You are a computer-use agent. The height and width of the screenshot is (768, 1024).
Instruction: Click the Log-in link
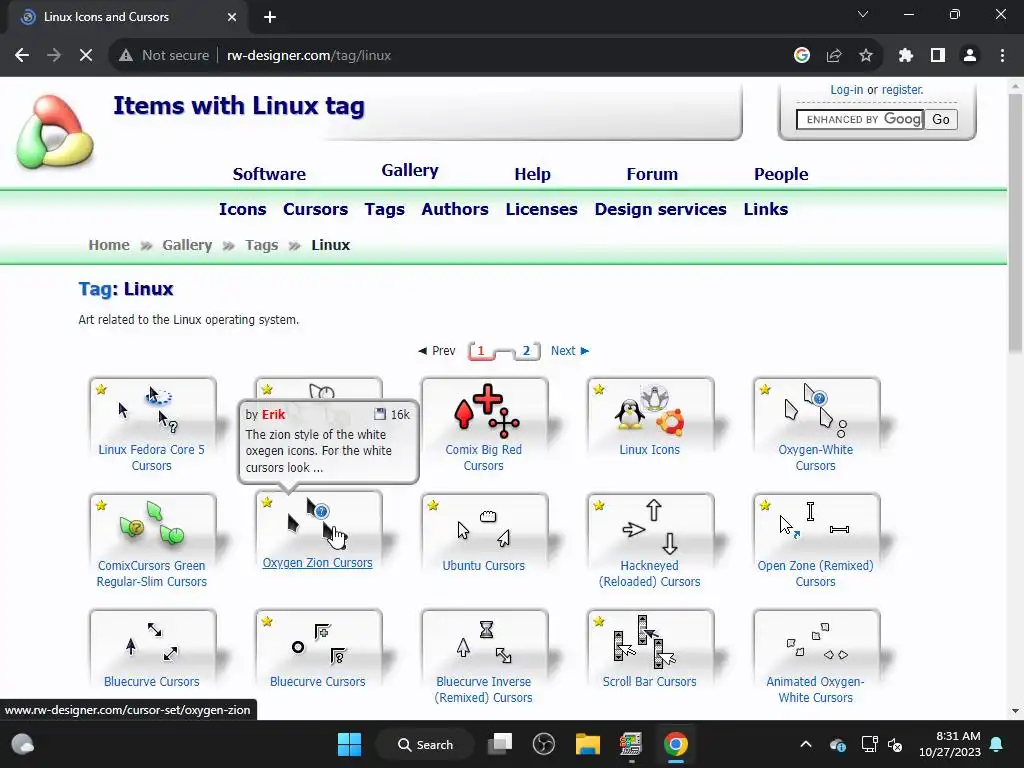pos(846,89)
